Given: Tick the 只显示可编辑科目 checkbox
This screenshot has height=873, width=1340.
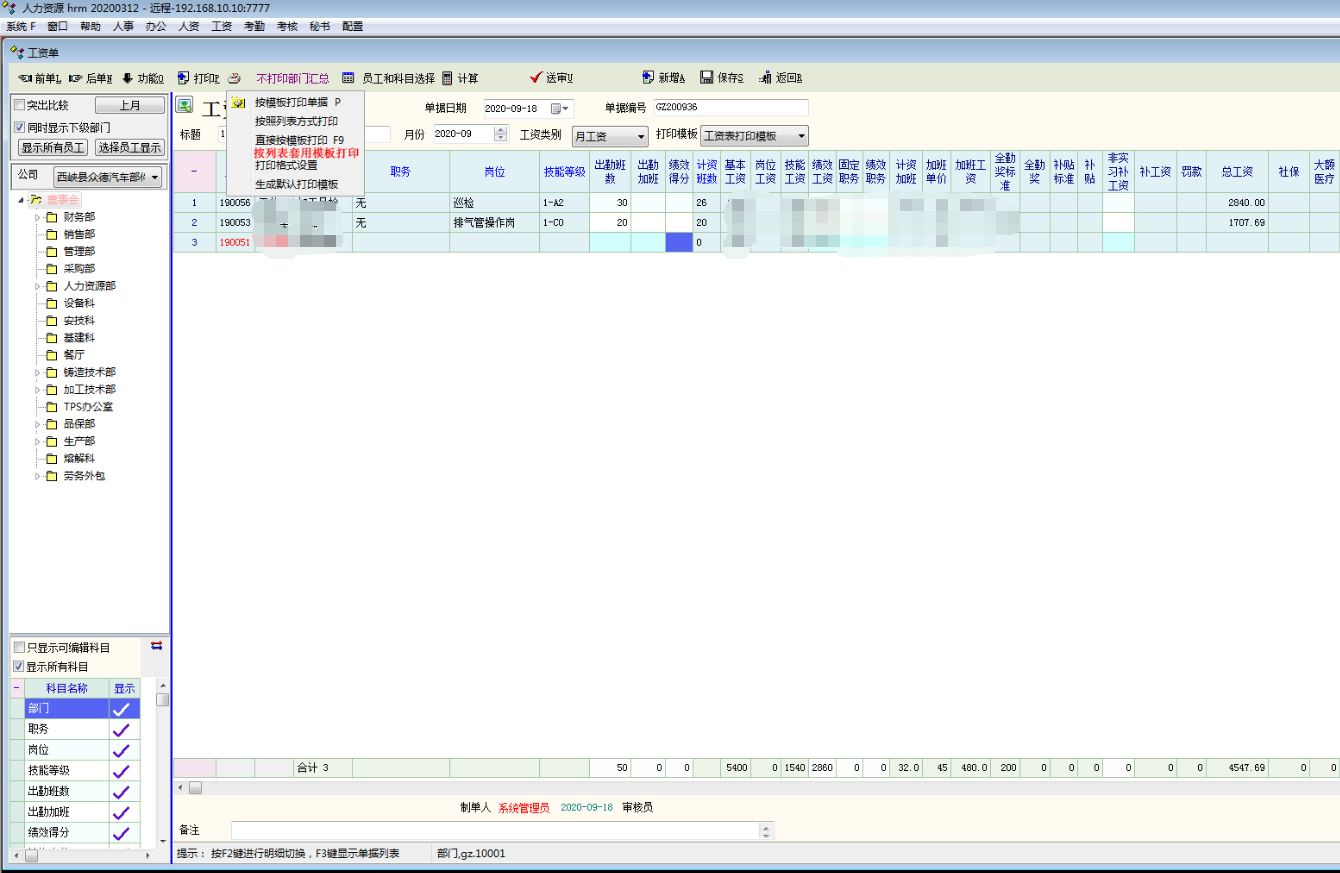Looking at the screenshot, I should (x=19, y=648).
